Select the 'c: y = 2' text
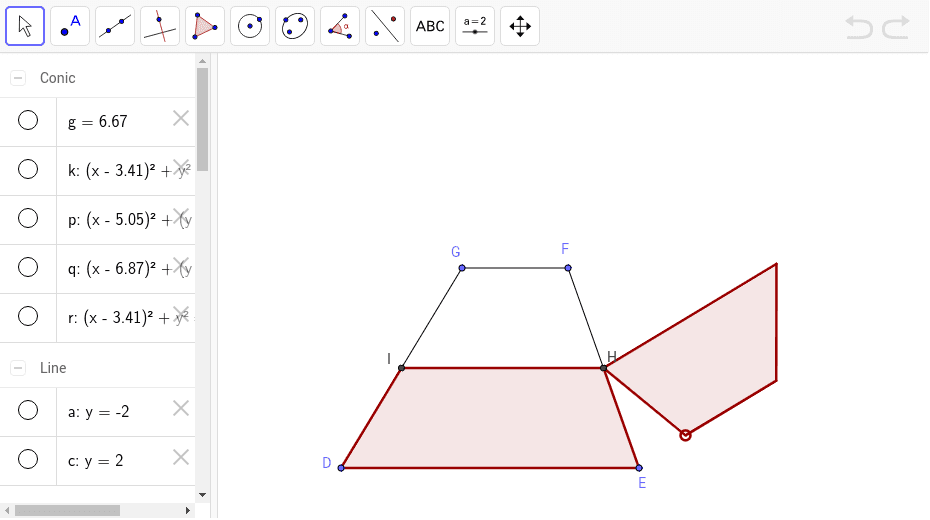Image resolution: width=930 pixels, height=520 pixels. (x=95, y=461)
